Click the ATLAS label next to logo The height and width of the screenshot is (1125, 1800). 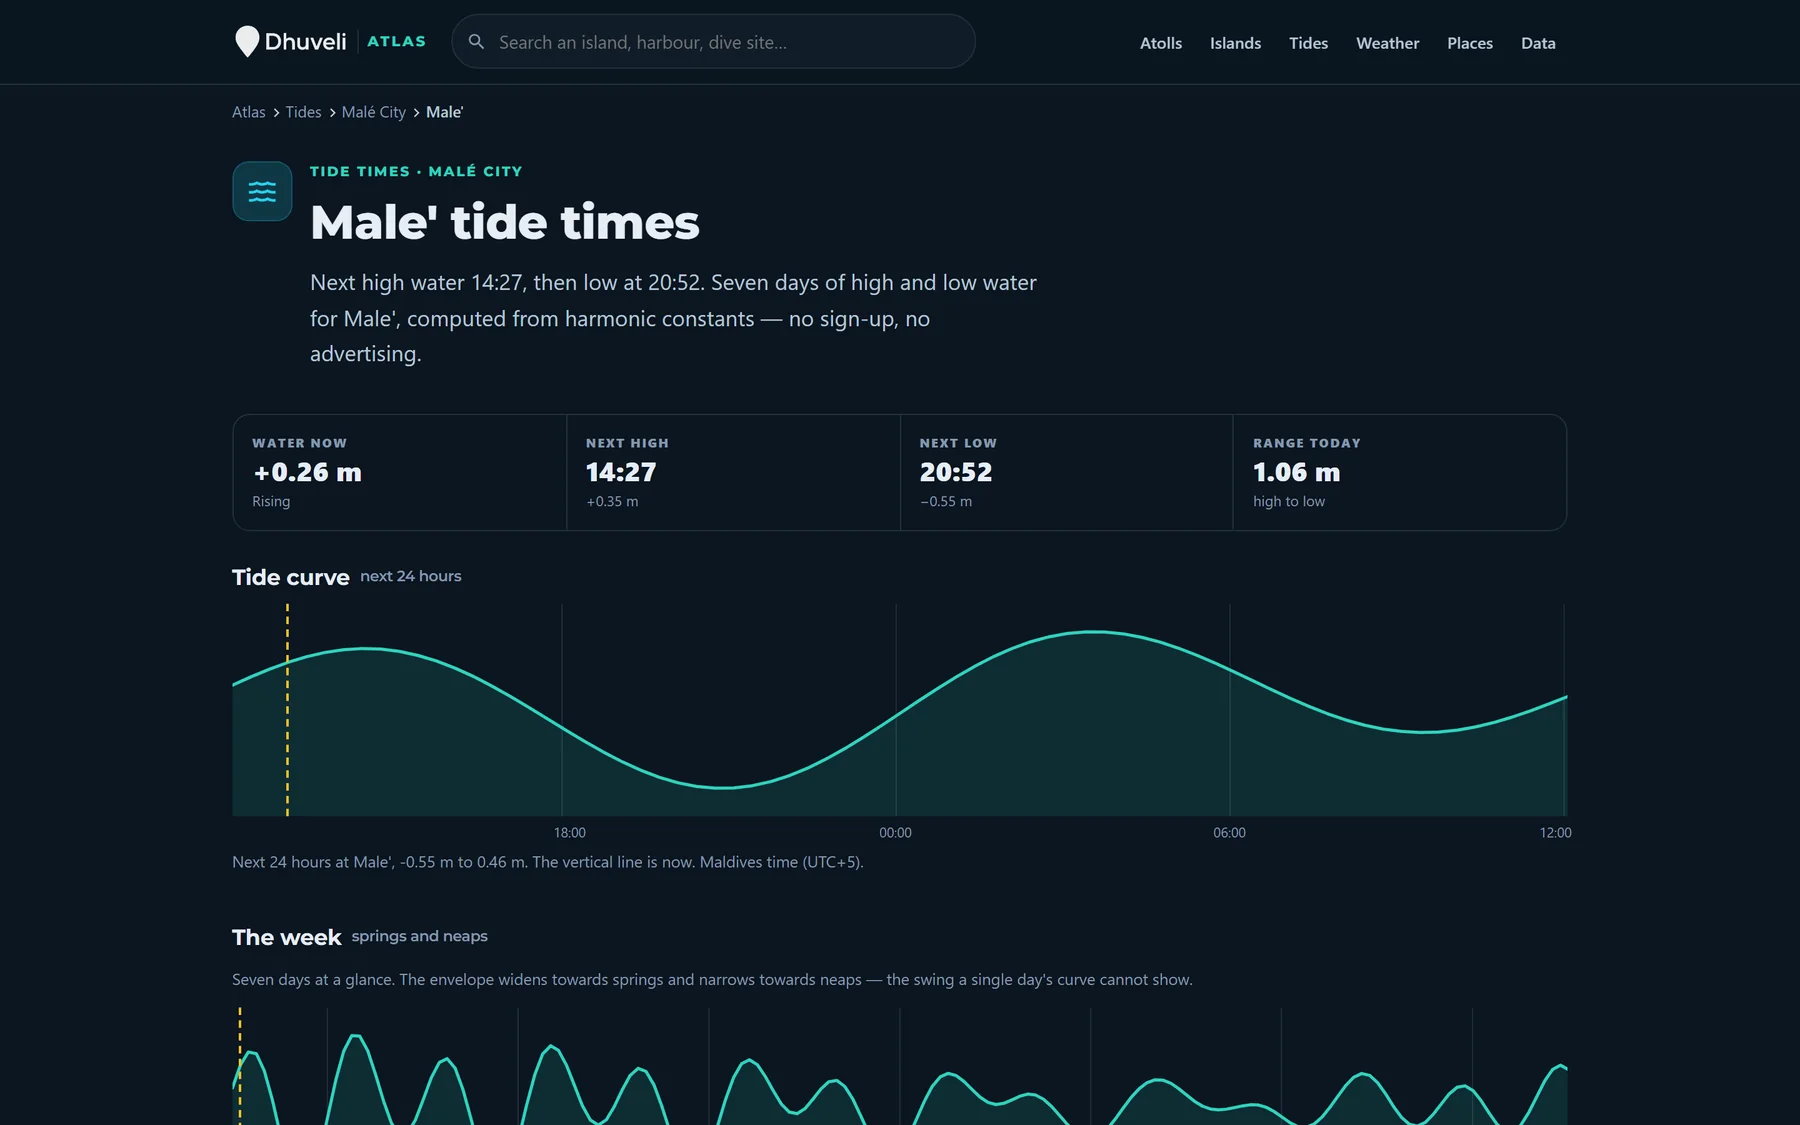click(396, 42)
